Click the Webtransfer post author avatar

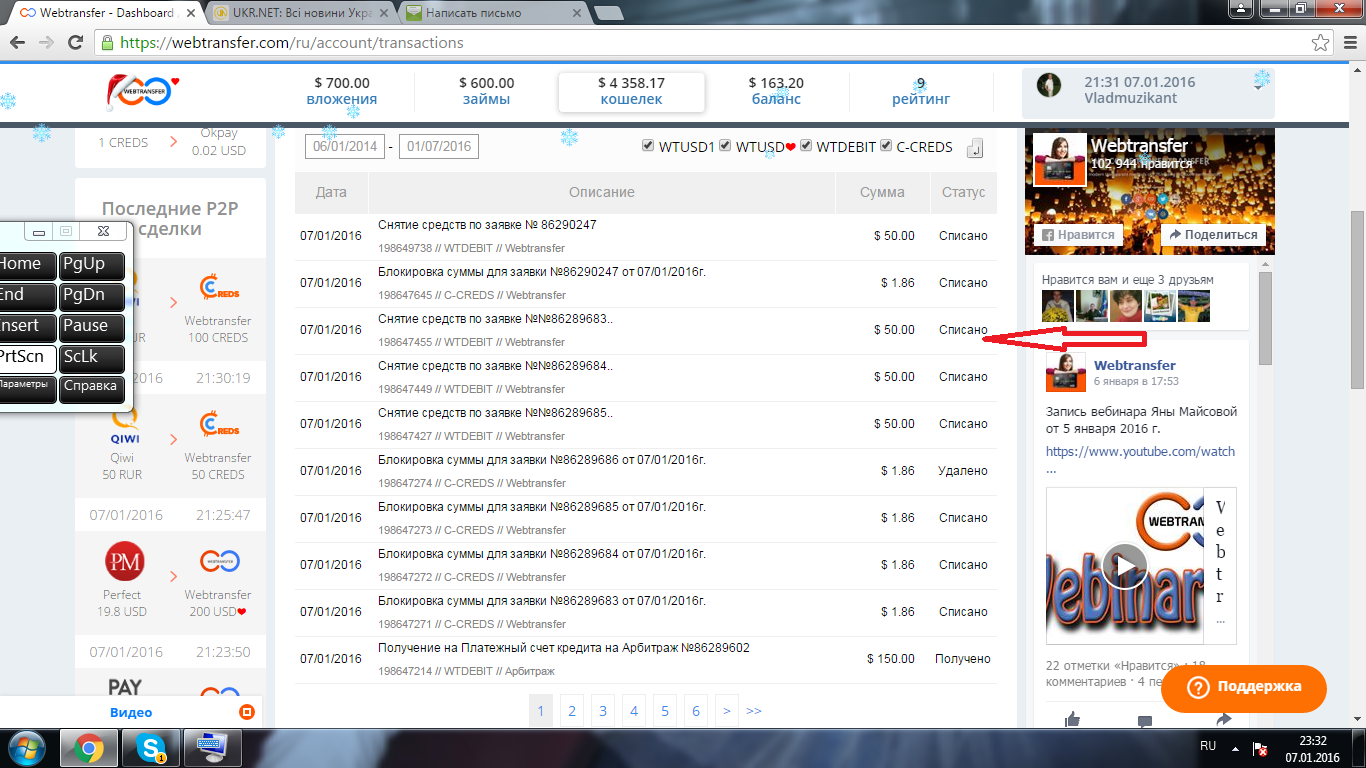tap(1066, 372)
